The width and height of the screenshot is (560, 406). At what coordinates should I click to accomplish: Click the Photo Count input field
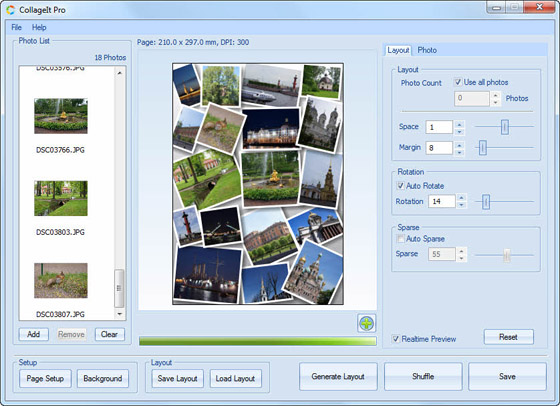(x=471, y=99)
